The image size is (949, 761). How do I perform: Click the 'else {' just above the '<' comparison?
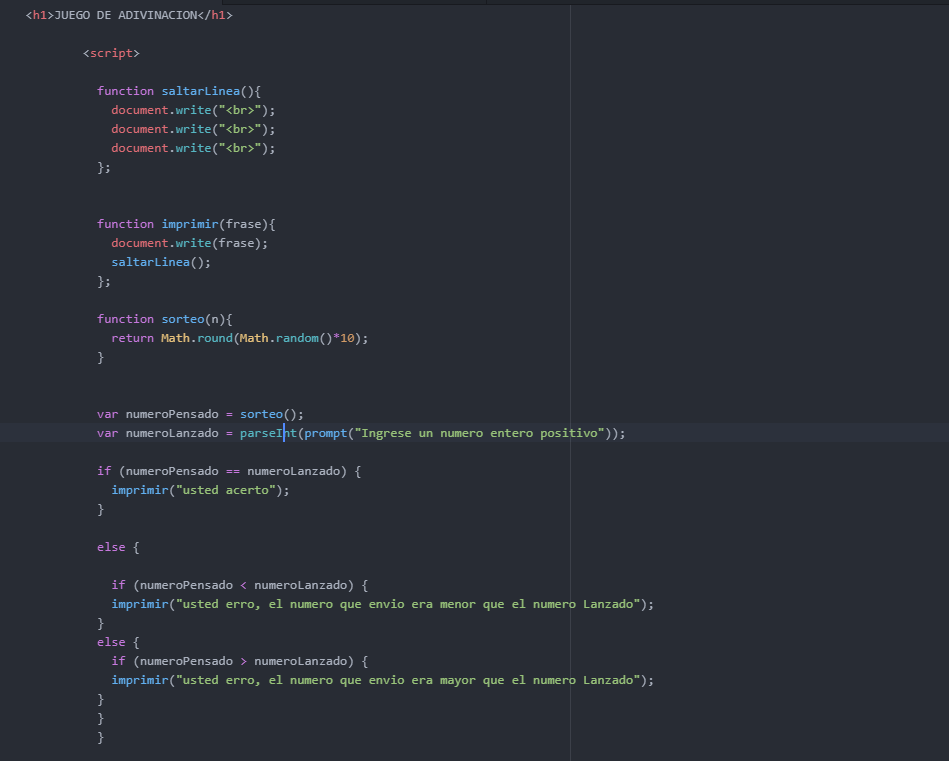coord(118,547)
